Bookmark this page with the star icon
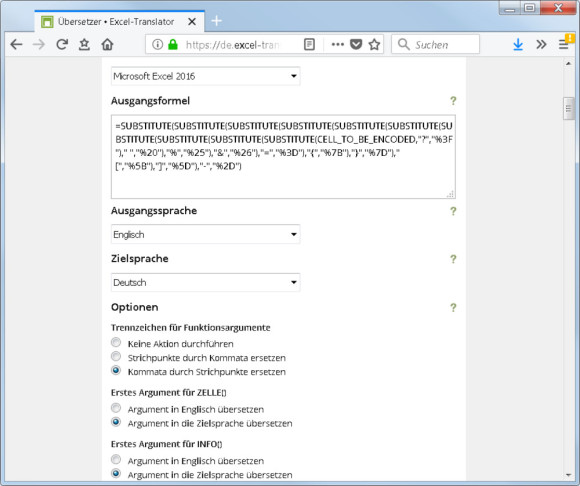 tap(374, 45)
